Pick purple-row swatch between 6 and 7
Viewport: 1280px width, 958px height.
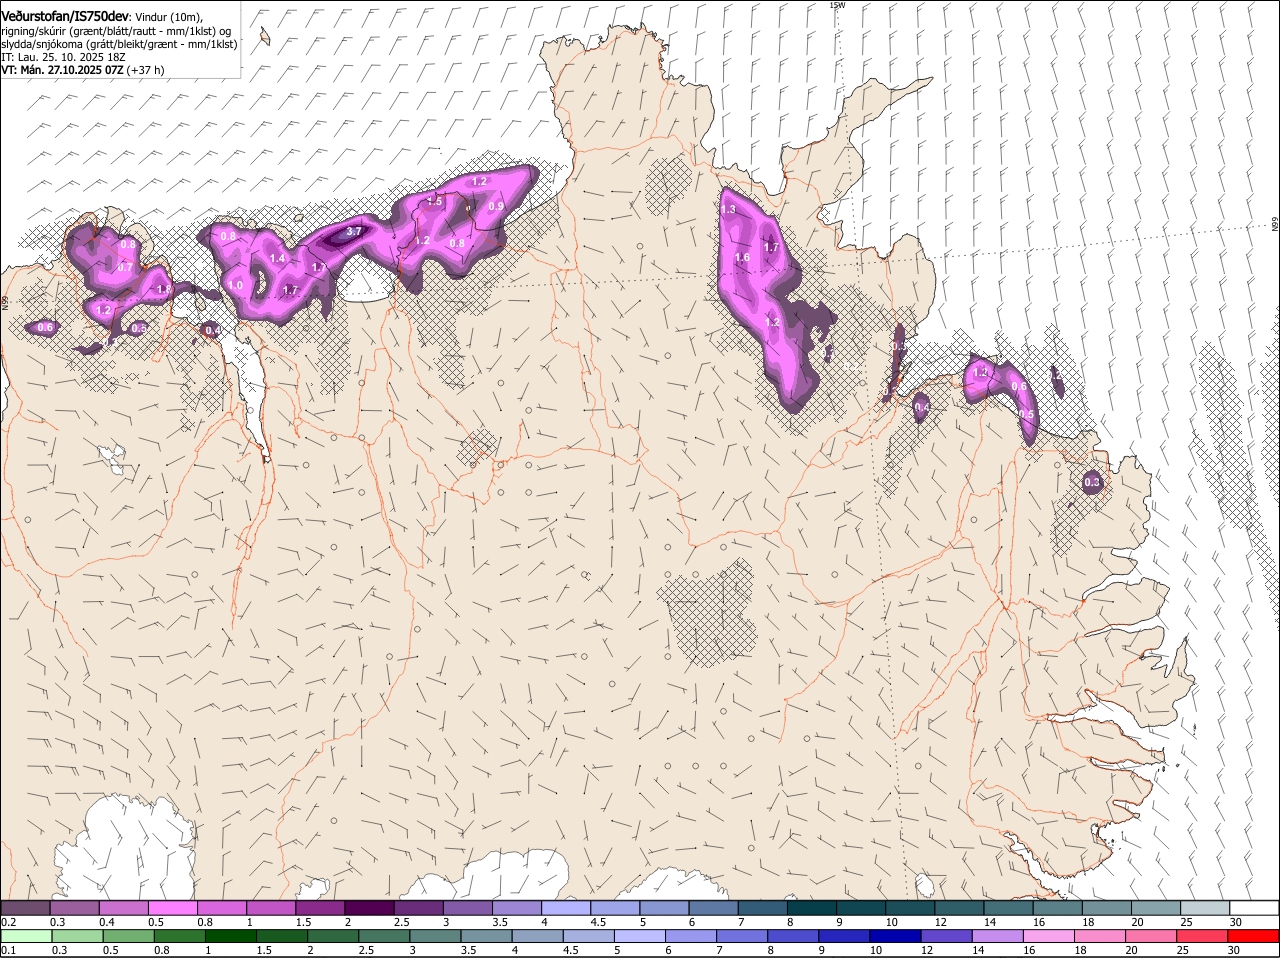click(714, 908)
